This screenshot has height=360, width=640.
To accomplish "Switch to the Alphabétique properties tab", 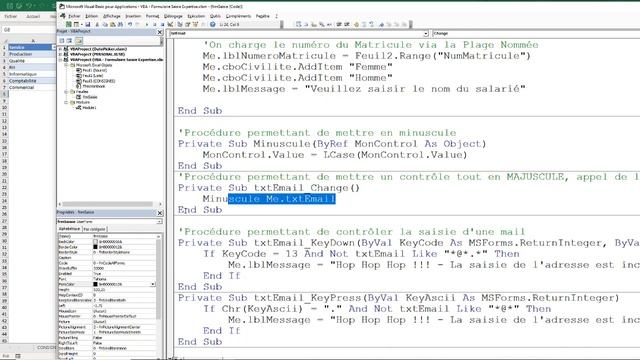I will tap(69, 229).
